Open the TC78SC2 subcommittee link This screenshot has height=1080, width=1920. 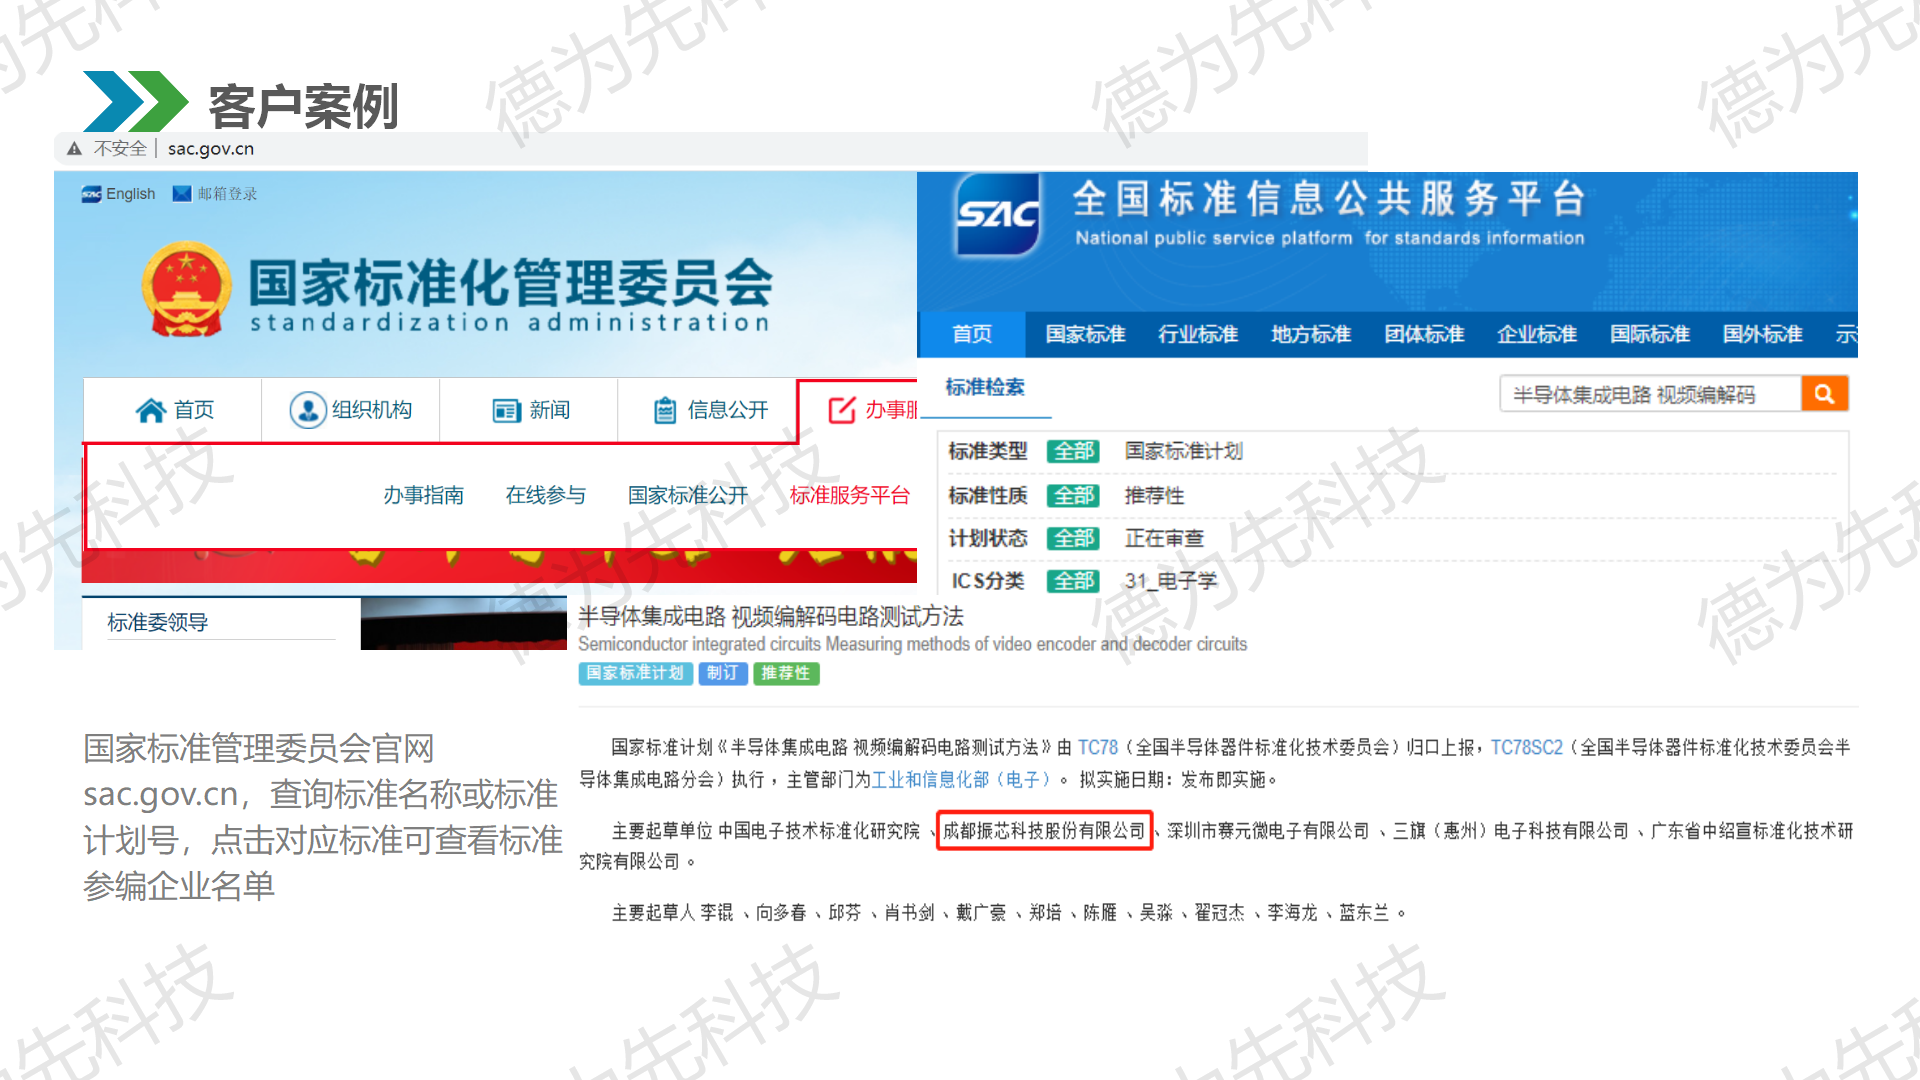tap(1527, 748)
